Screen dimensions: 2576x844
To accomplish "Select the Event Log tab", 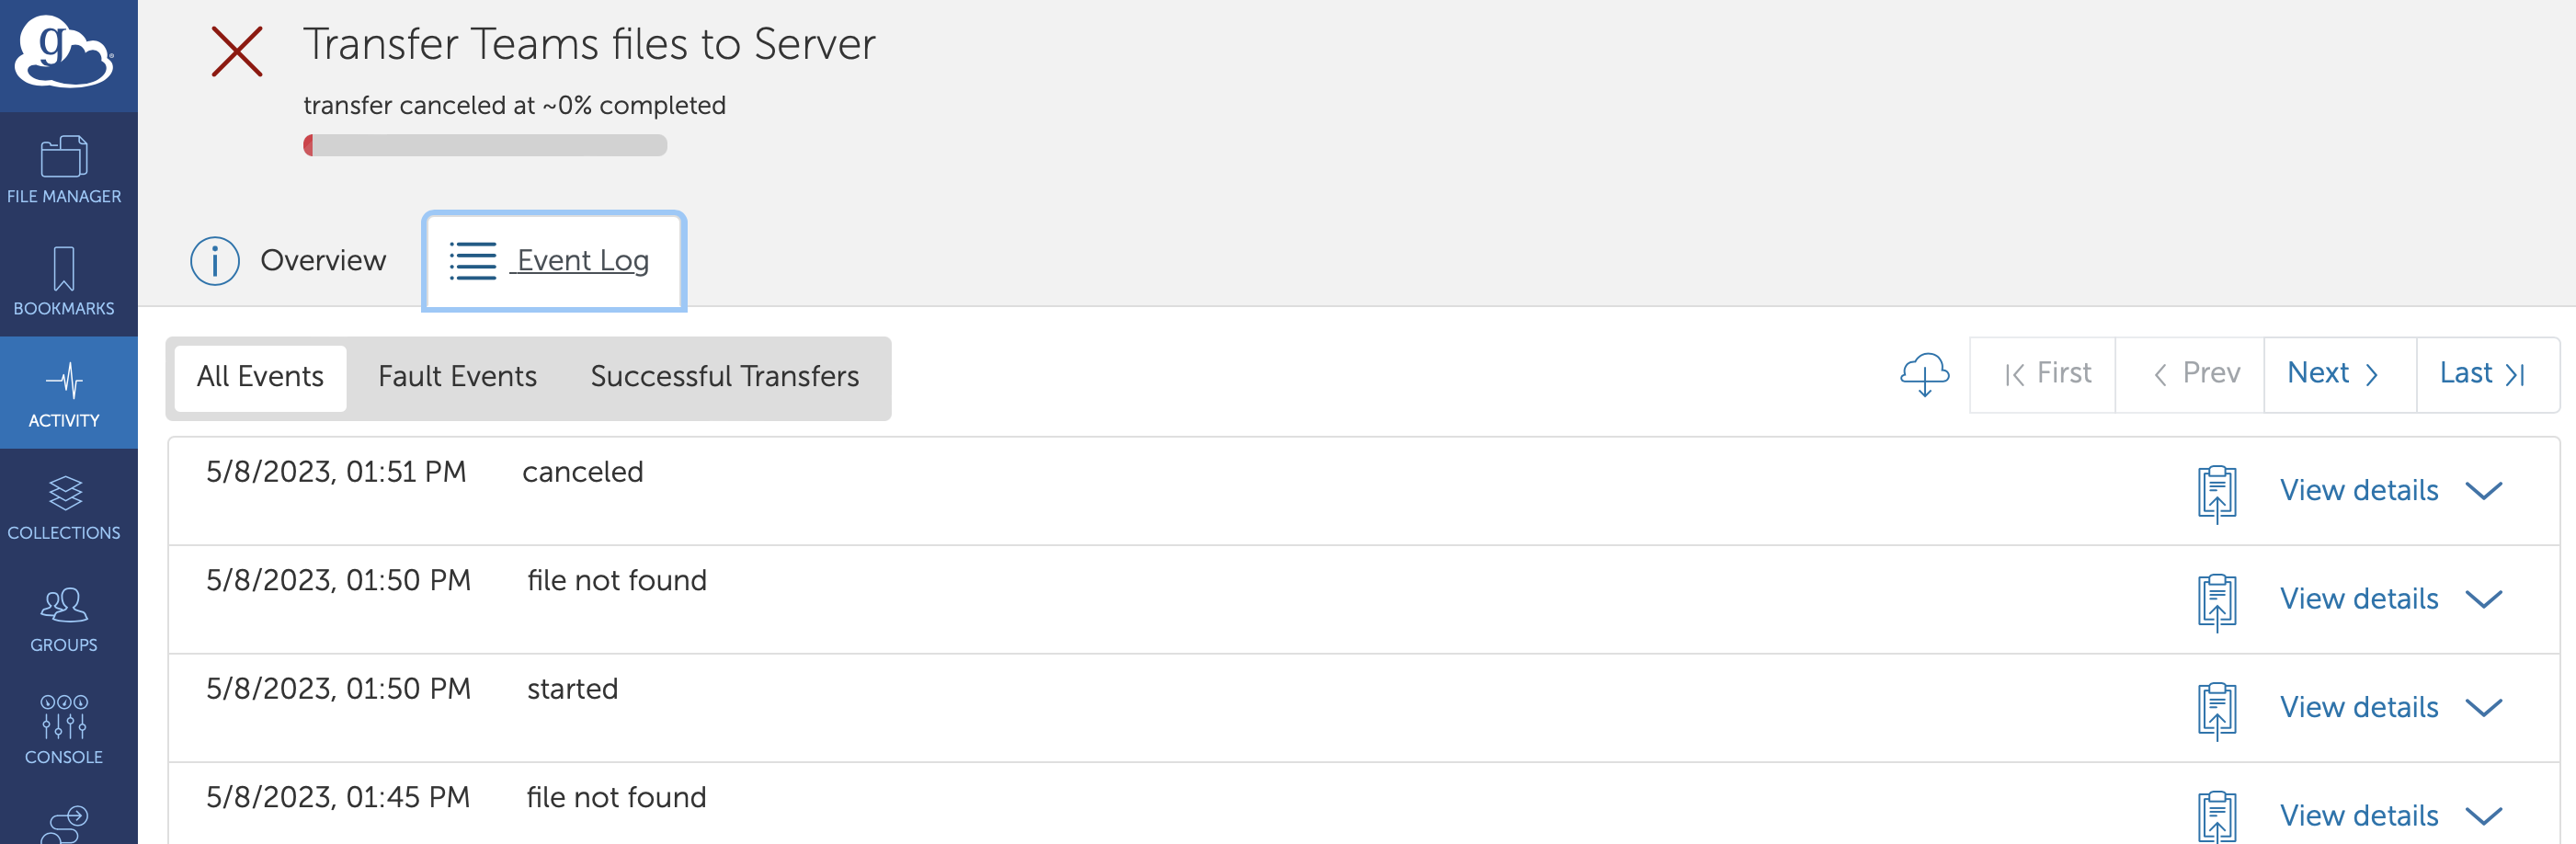I will pos(554,260).
